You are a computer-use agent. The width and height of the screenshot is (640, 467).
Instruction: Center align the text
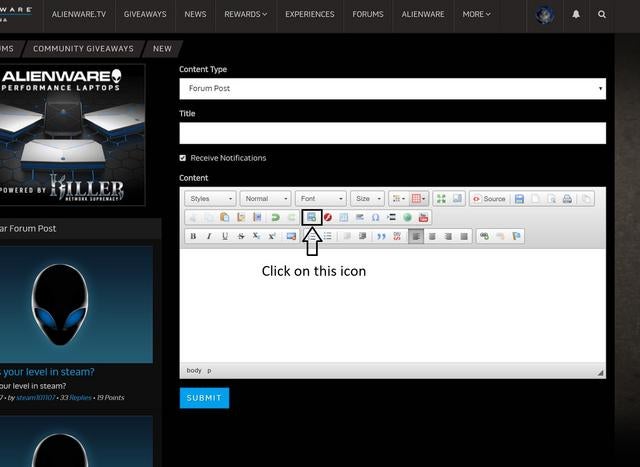pos(432,236)
